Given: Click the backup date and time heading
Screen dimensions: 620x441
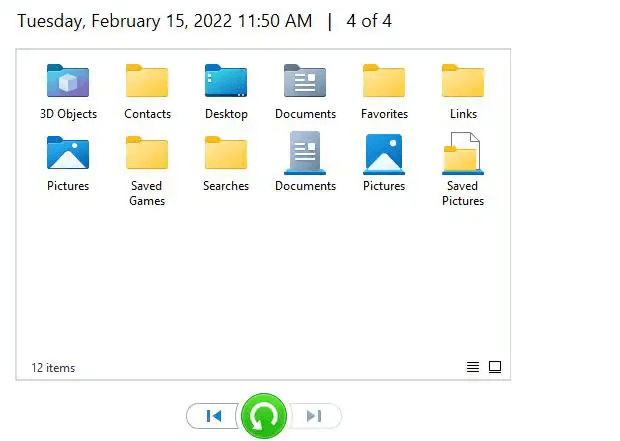Looking at the screenshot, I should click(x=164, y=21).
